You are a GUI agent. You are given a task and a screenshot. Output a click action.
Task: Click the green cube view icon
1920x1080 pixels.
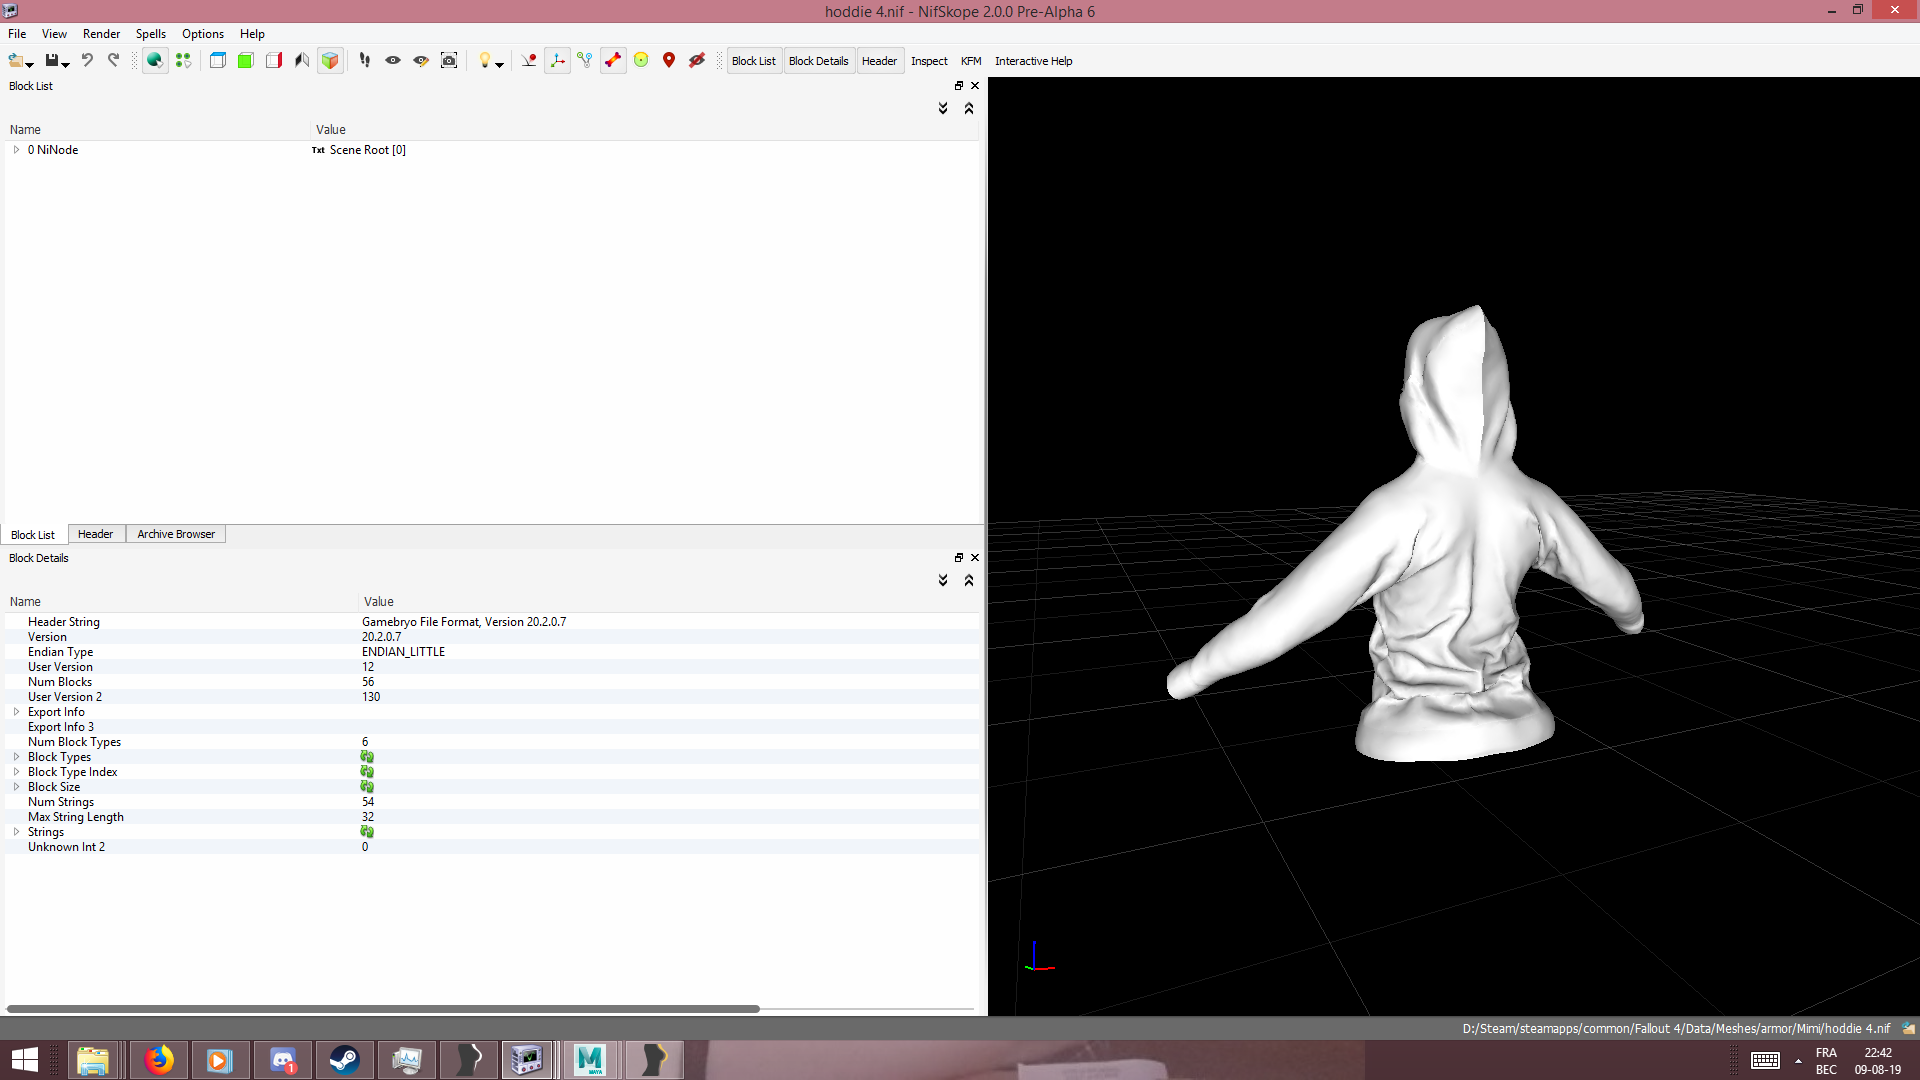[x=245, y=61]
